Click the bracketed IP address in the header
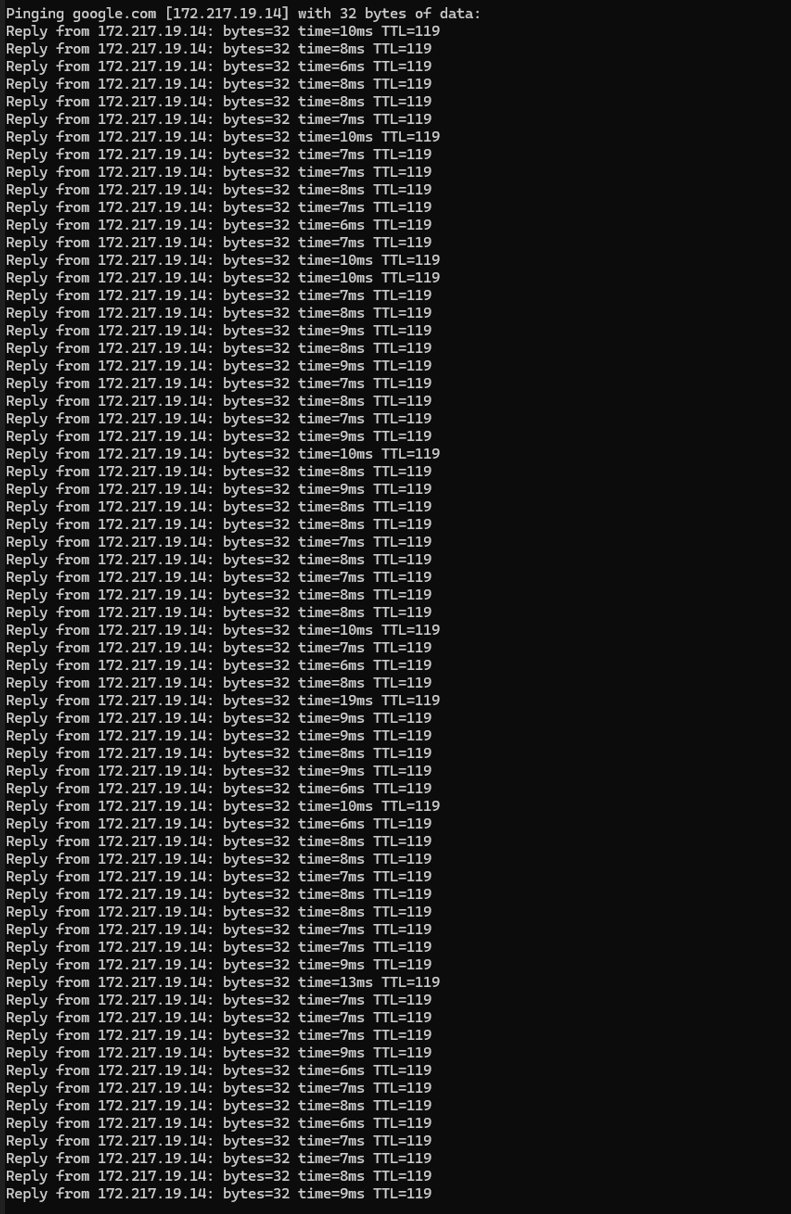Image resolution: width=791 pixels, height=1214 pixels. pos(227,13)
